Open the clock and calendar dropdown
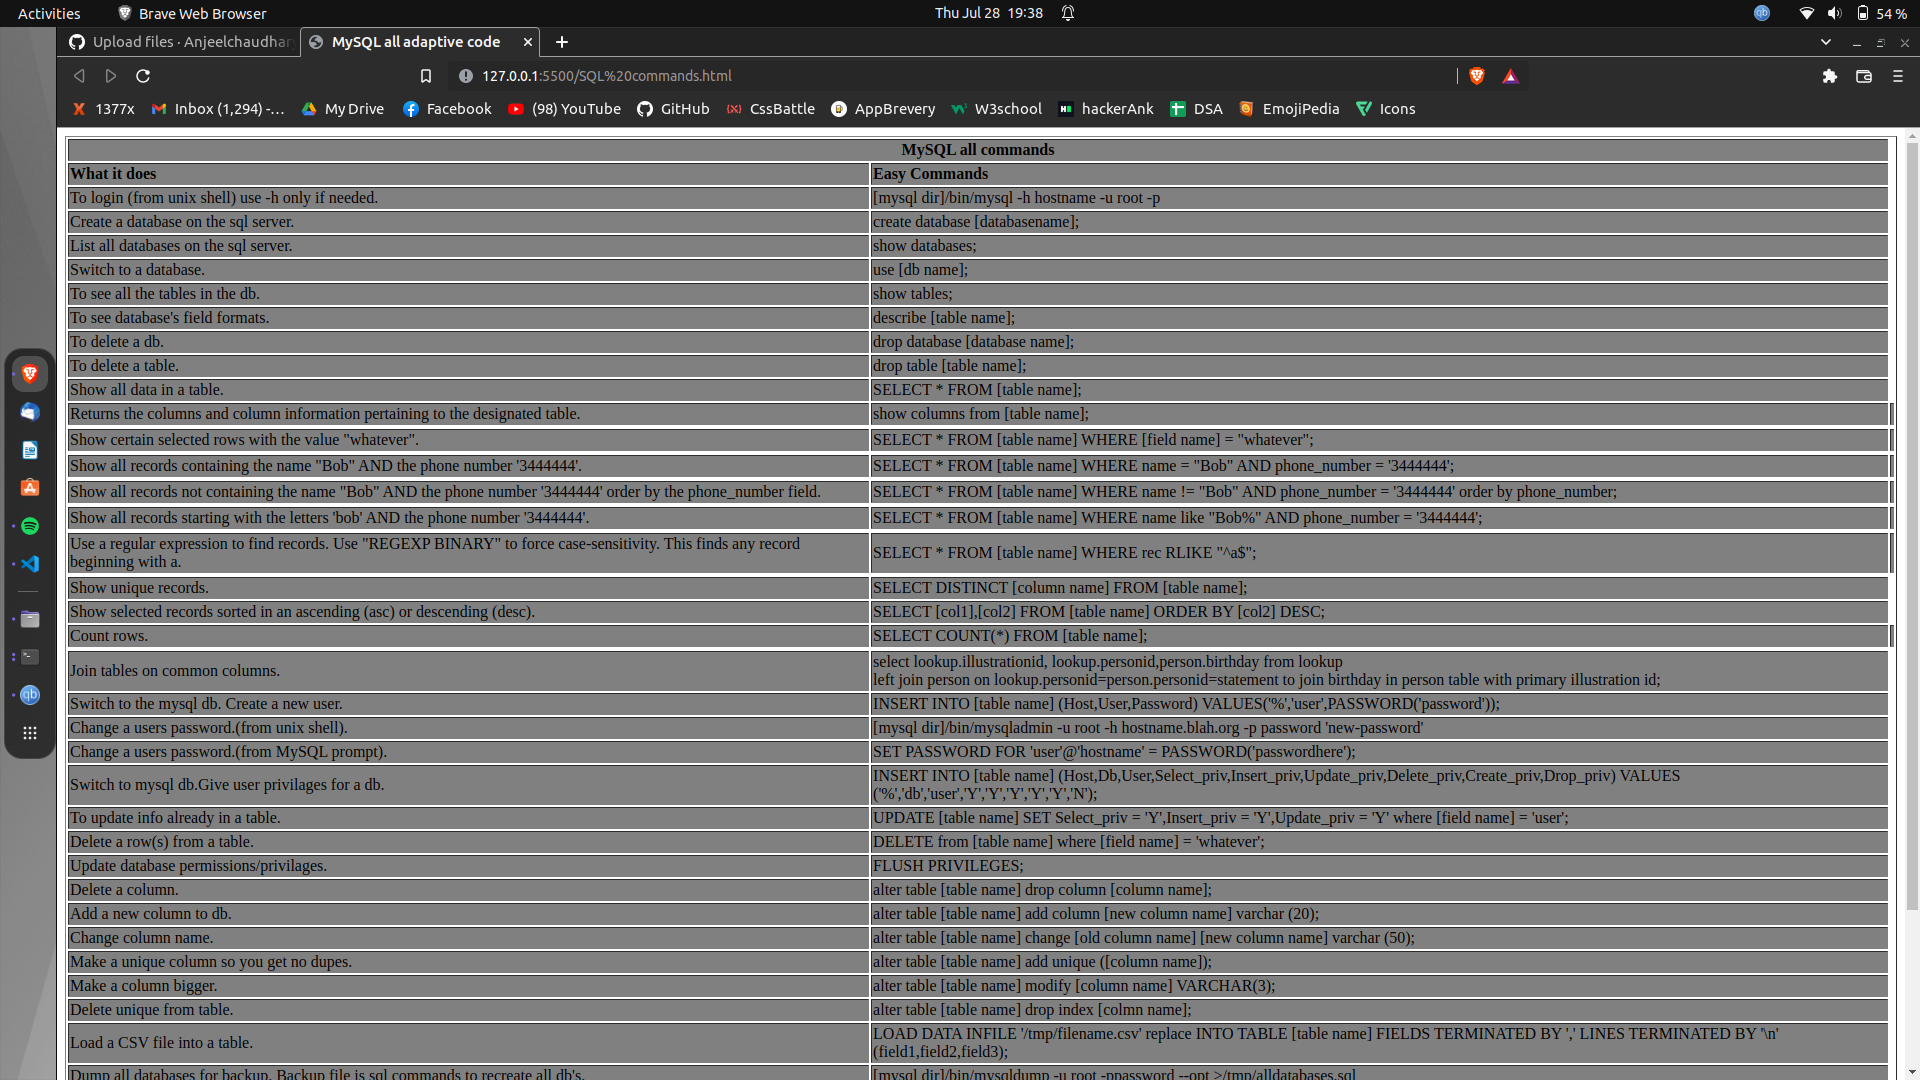This screenshot has height=1080, width=1920. tap(988, 13)
